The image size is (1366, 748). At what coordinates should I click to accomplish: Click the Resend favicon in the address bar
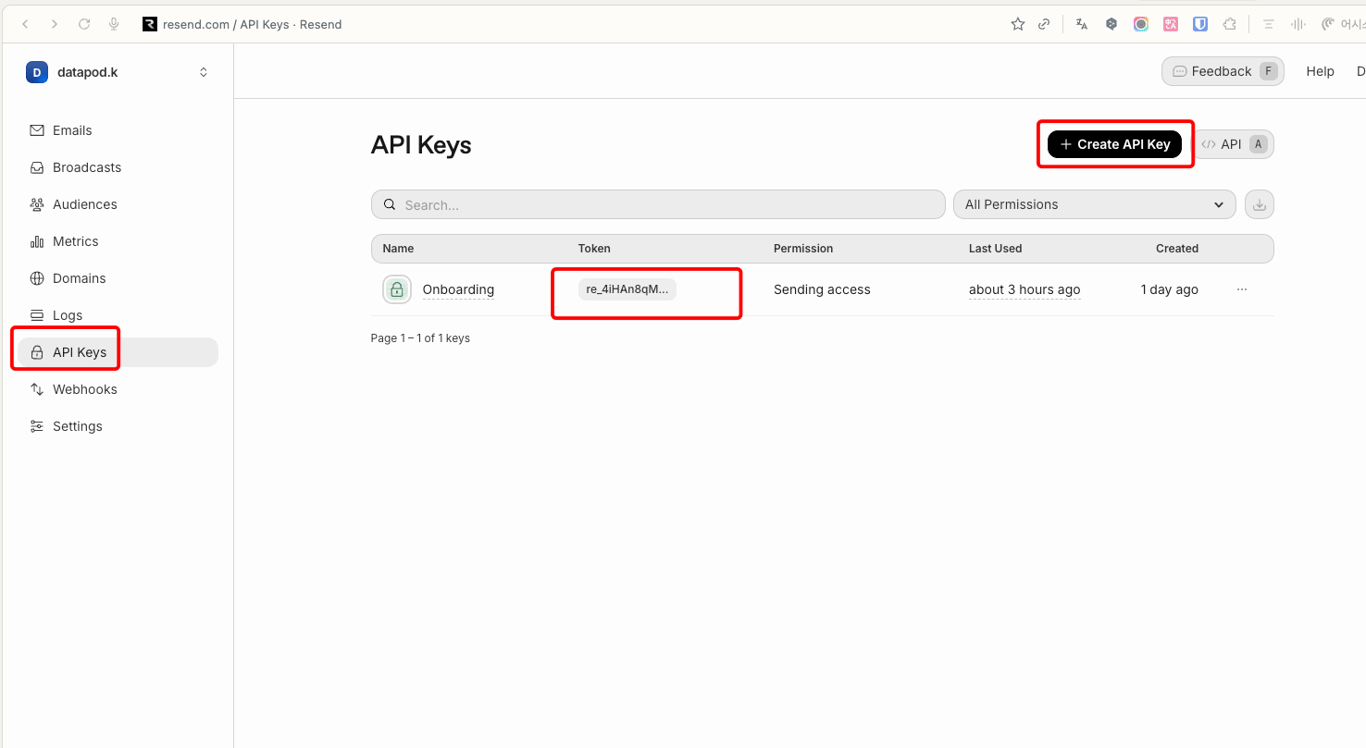[x=150, y=24]
